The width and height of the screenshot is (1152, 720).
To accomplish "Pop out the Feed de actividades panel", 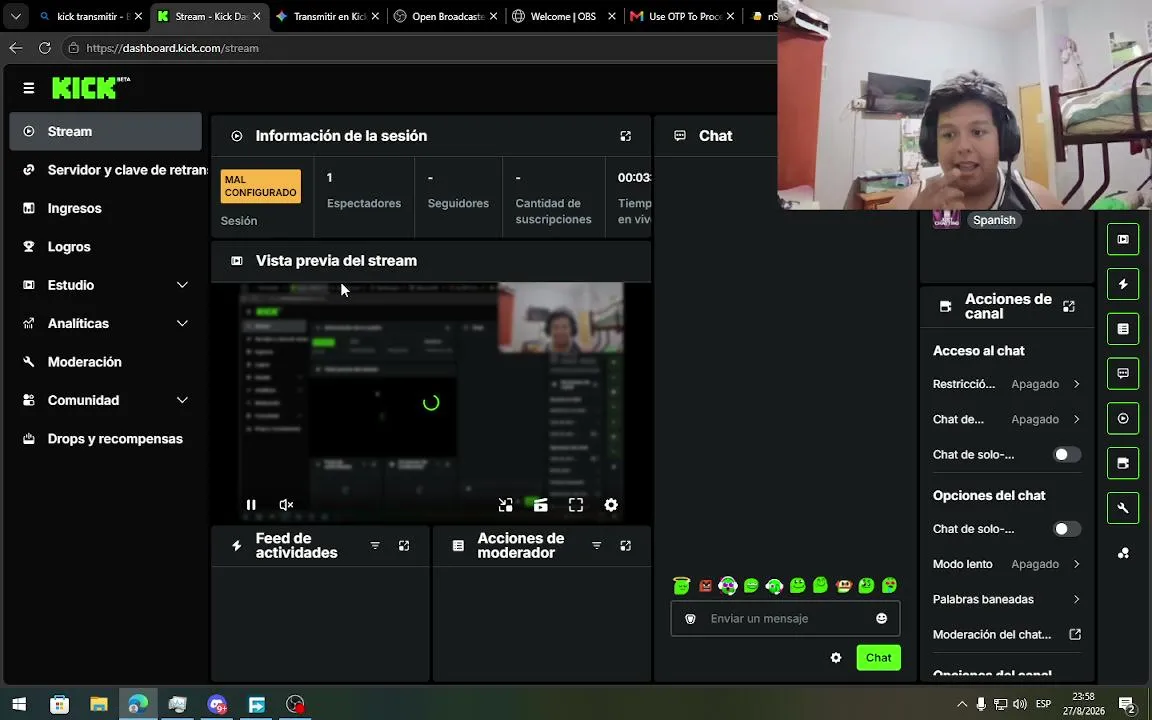I will (404, 546).
